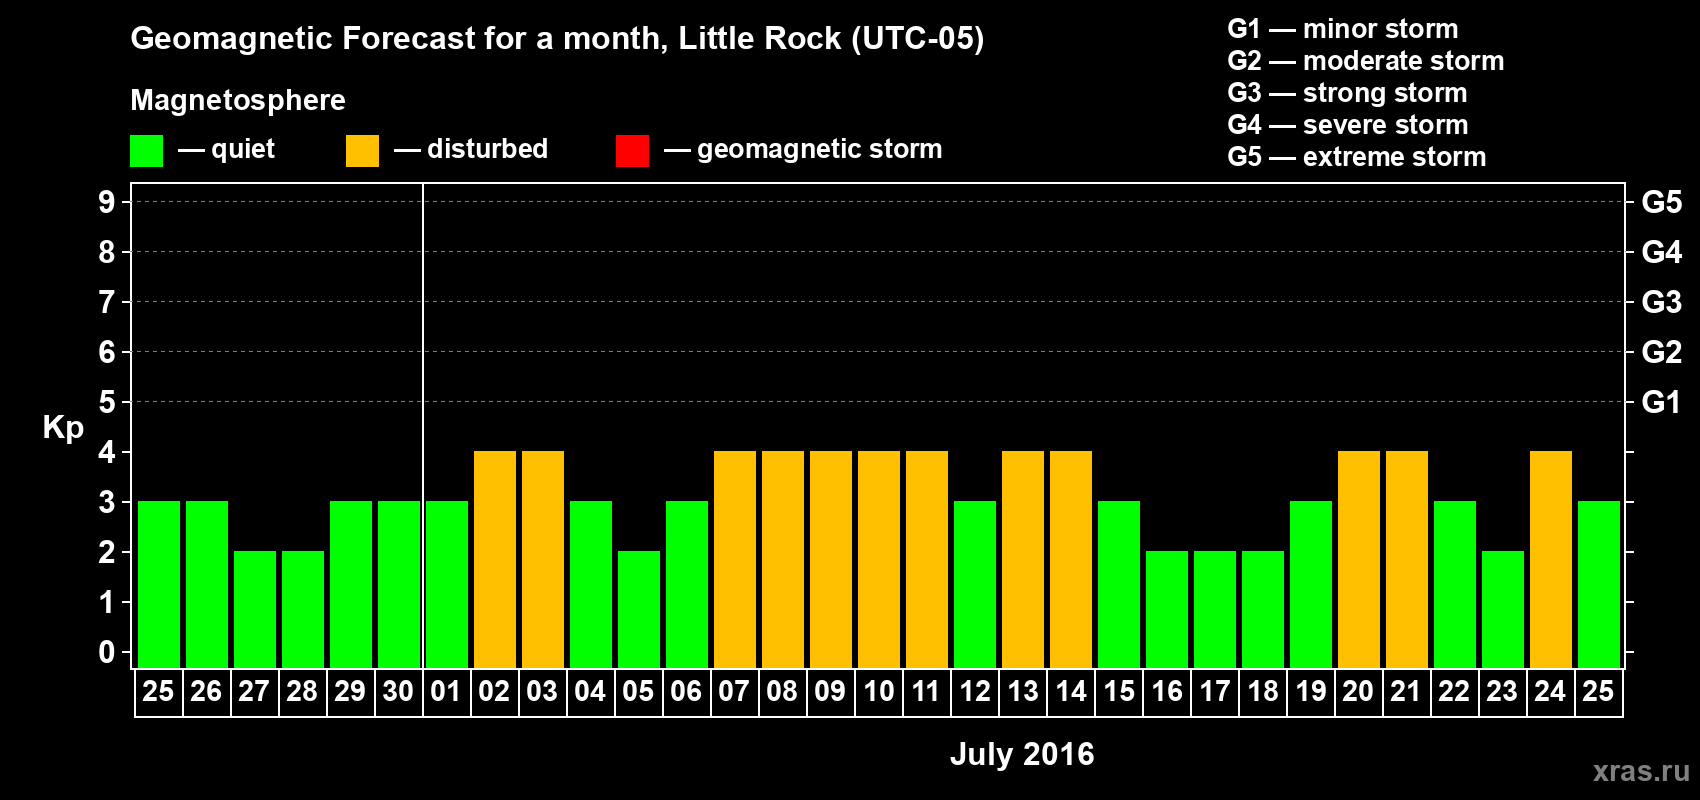Click date cell 21 on the axis

point(1407,692)
